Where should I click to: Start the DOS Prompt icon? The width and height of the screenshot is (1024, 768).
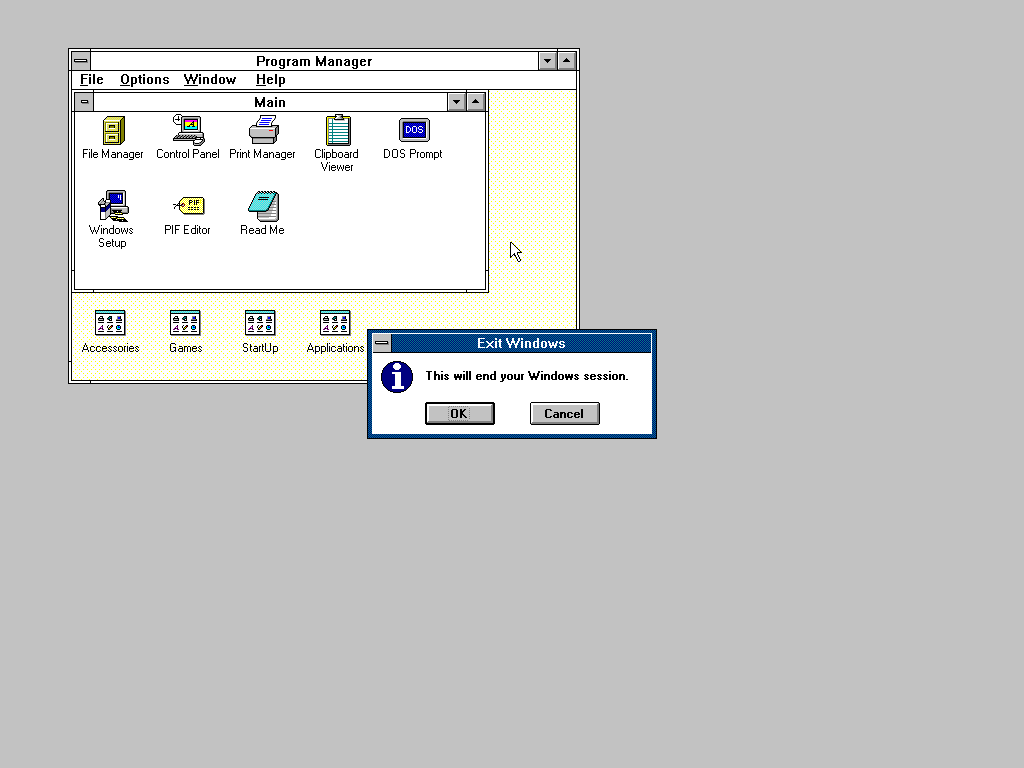click(413, 131)
